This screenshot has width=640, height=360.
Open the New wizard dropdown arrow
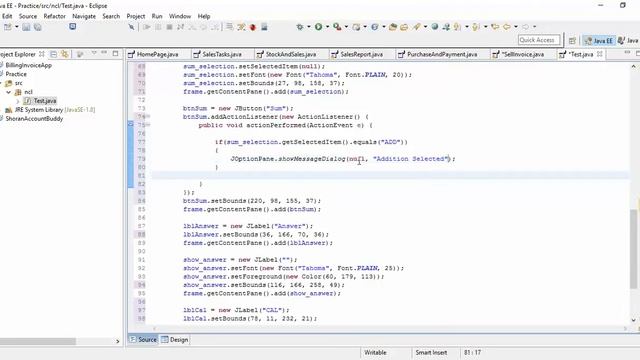17,27
